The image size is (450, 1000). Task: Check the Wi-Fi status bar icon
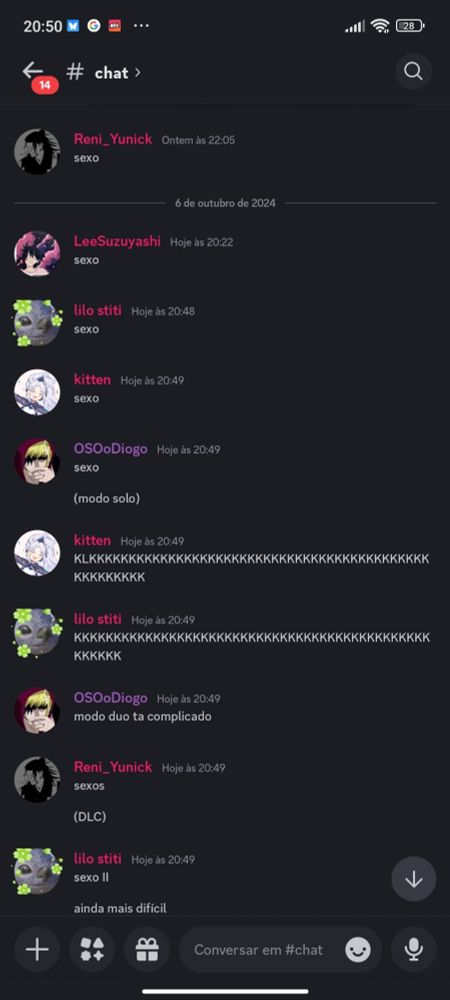pyautogui.click(x=381, y=26)
